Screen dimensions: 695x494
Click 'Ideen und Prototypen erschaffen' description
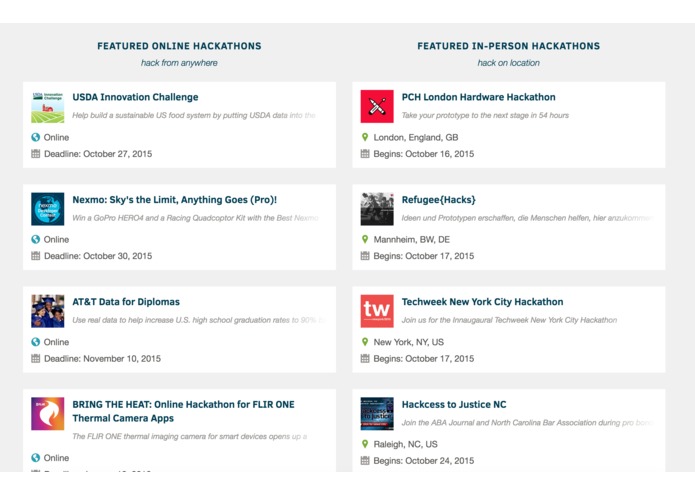(x=527, y=218)
